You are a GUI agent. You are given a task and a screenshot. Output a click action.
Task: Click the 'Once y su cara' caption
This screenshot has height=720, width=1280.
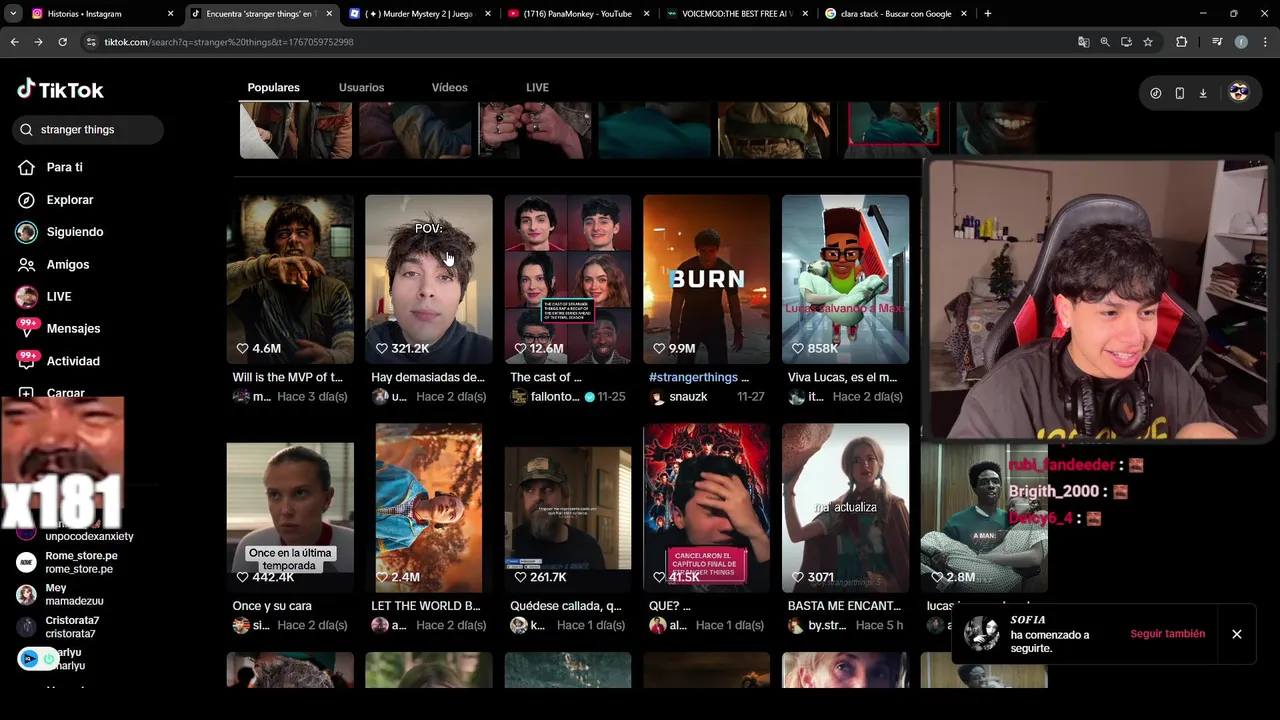[x=272, y=606]
